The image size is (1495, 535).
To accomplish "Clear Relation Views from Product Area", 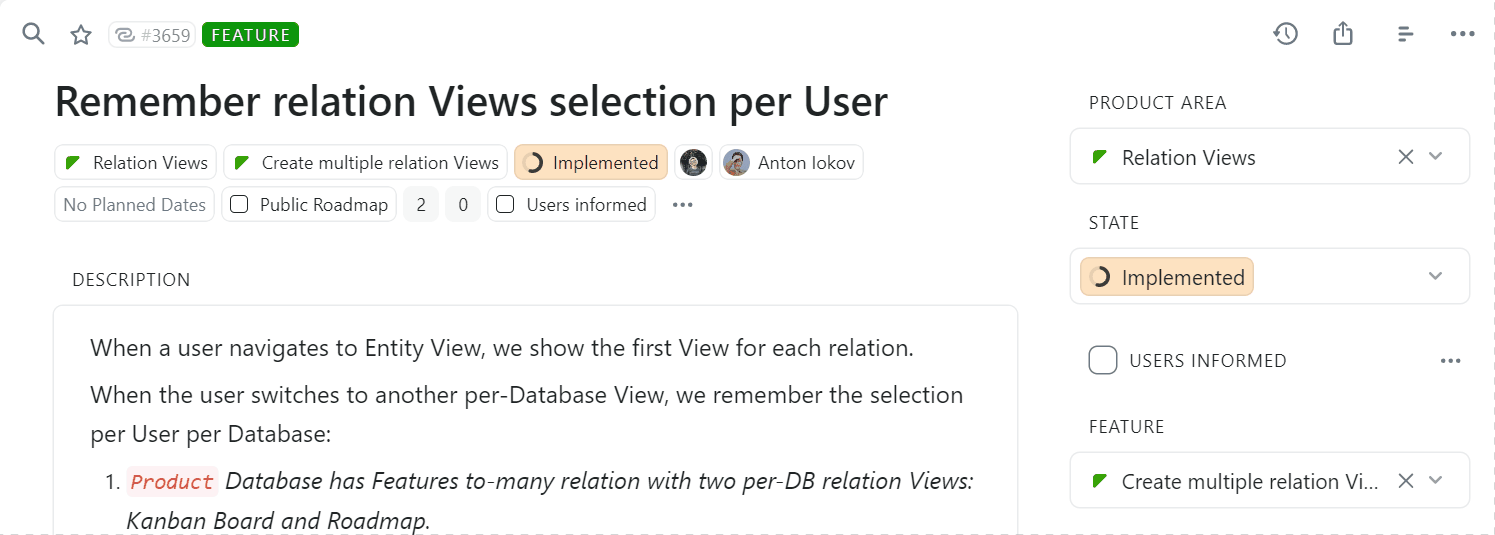I will [x=1405, y=157].
